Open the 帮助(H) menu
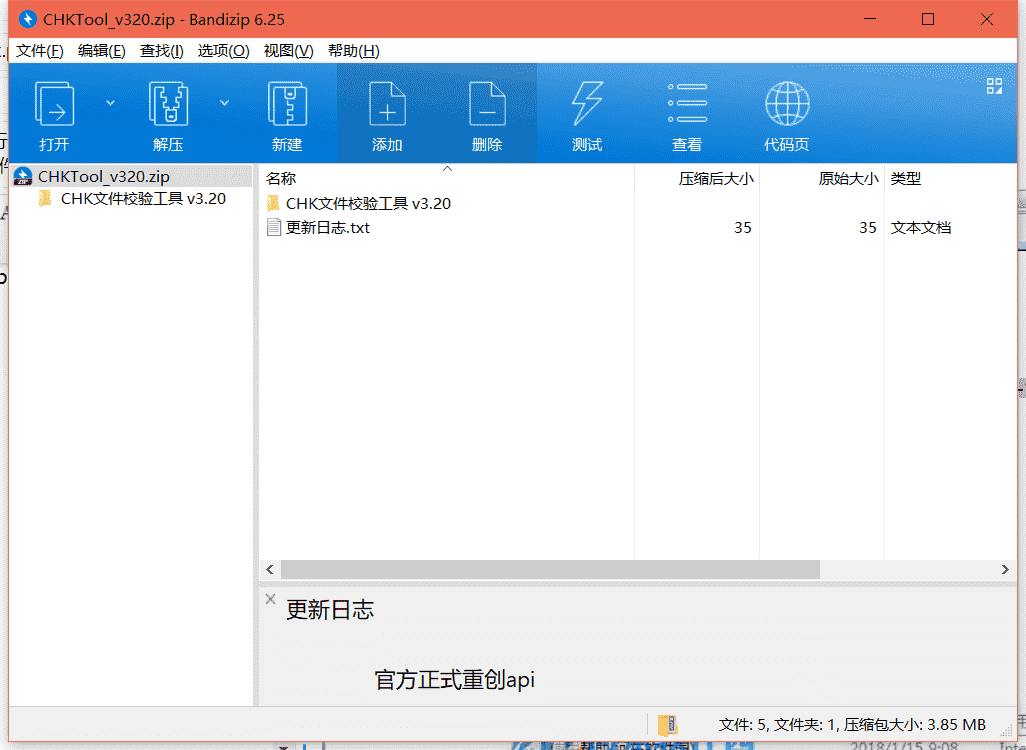This screenshot has width=1026, height=750. tap(353, 51)
